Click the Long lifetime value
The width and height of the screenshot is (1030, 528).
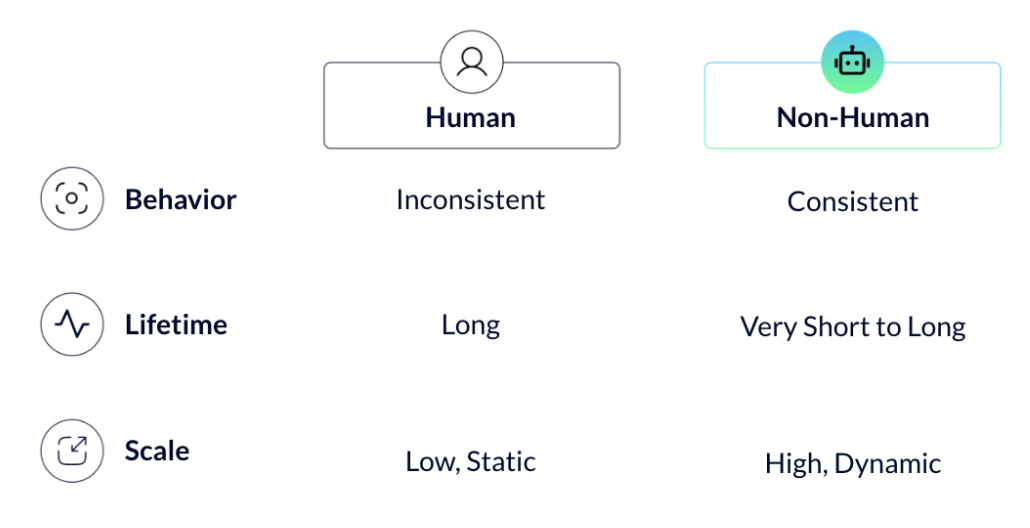point(470,326)
